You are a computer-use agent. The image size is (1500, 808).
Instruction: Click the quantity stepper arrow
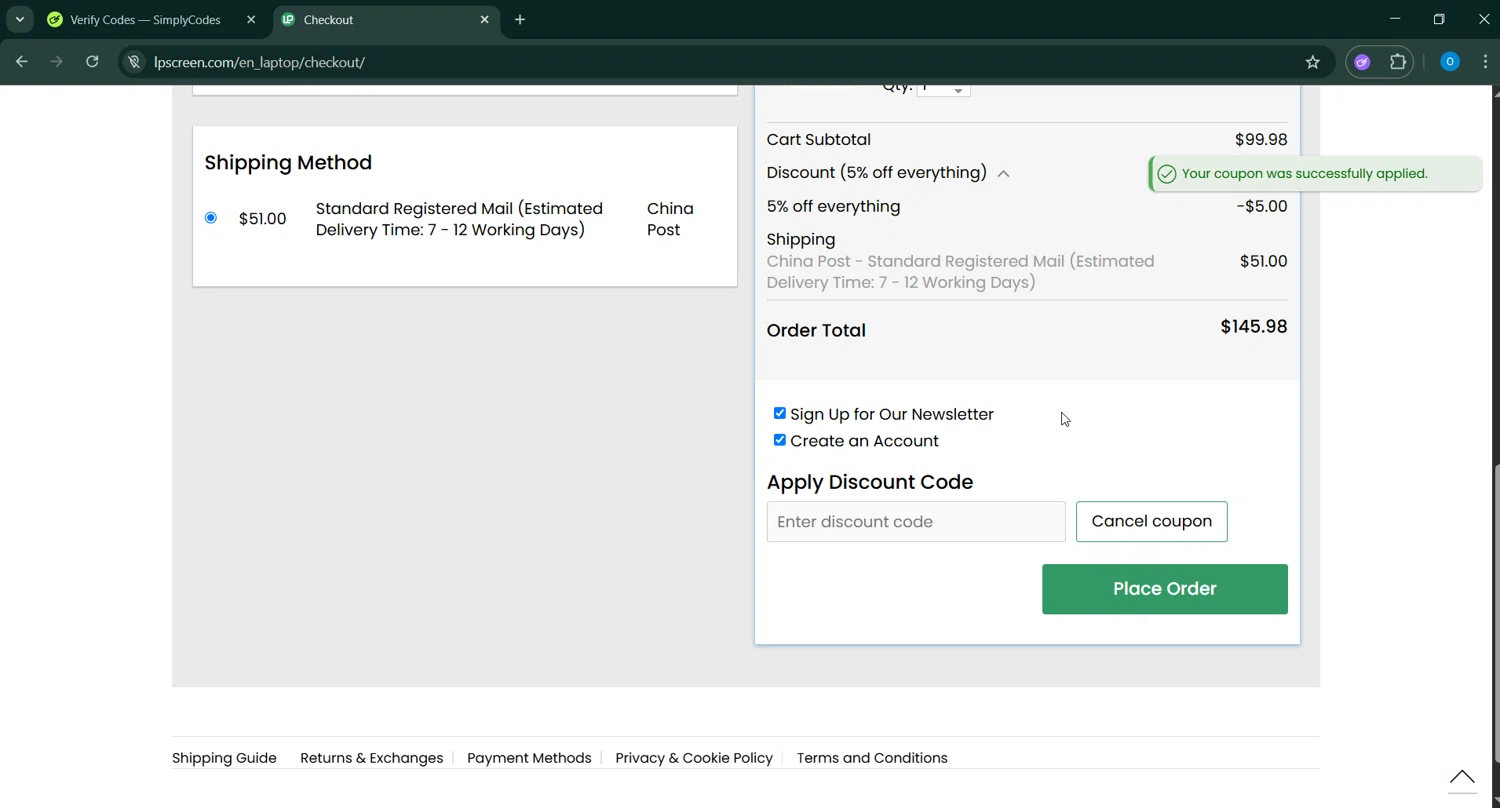point(958,90)
